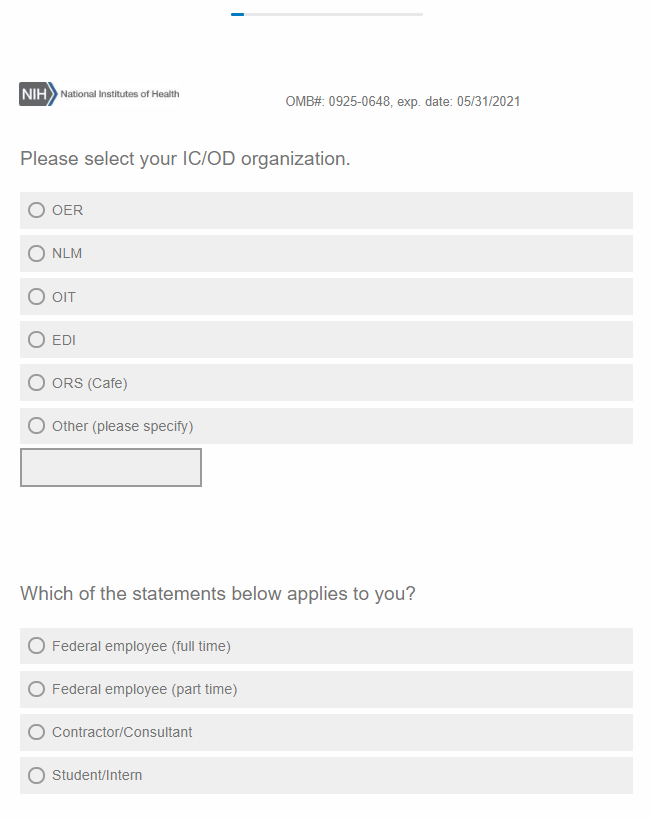The height and width of the screenshot is (819, 651).
Task: Click the 'Which of the statements' question heading
Action: (217, 594)
